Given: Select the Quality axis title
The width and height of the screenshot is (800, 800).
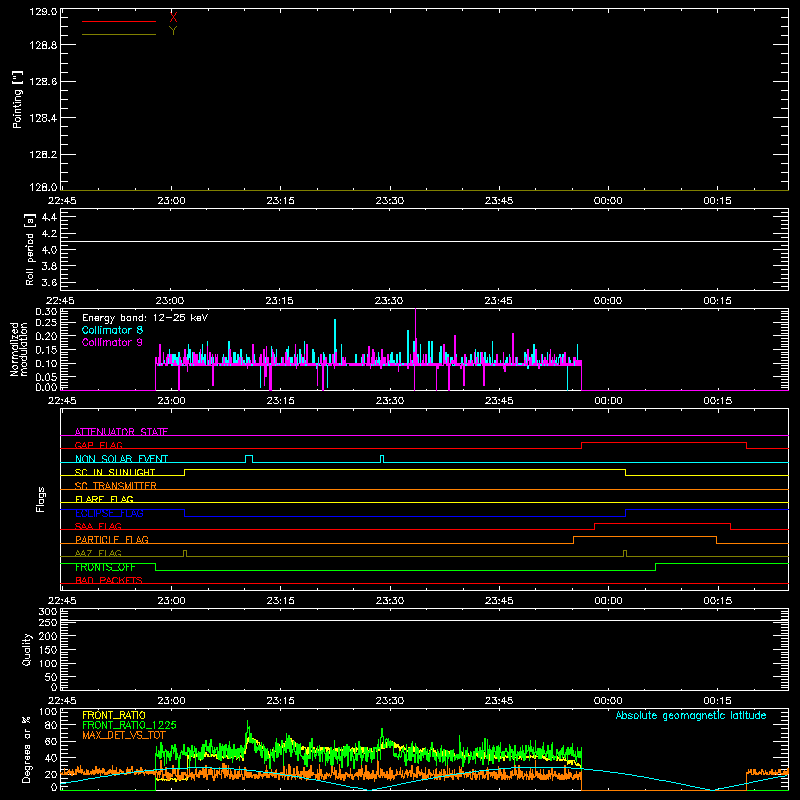Looking at the screenshot, I should [x=27, y=649].
